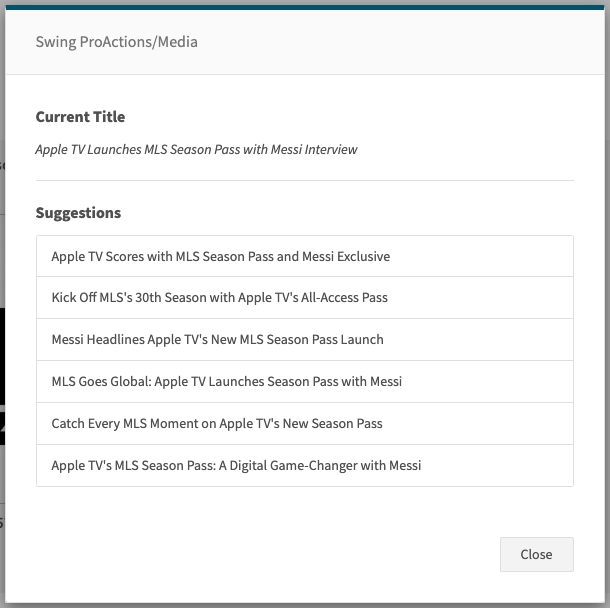This screenshot has width=610, height=608.
Task: Click the "Current Title" section heading
Action: click(80, 117)
